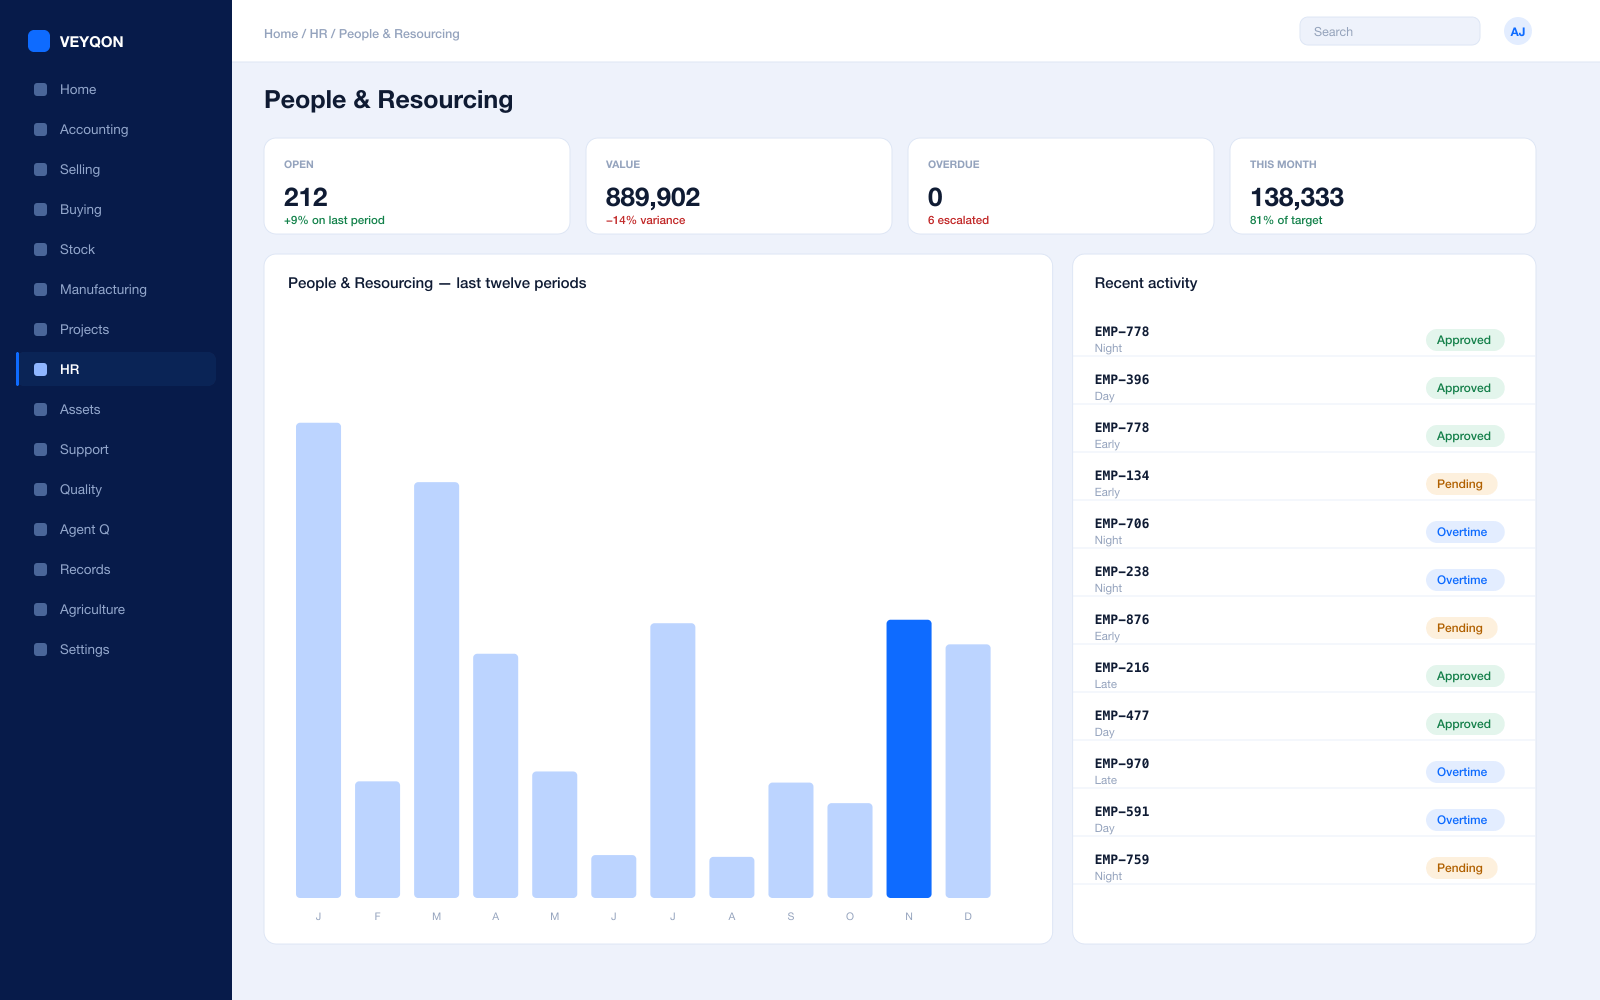Click the Manufacturing sidebar icon

(40, 289)
